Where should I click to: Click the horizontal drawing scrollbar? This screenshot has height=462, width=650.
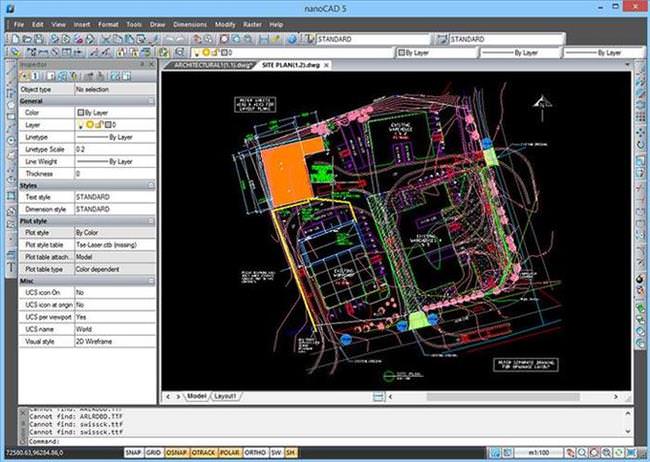pyautogui.click(x=502, y=397)
